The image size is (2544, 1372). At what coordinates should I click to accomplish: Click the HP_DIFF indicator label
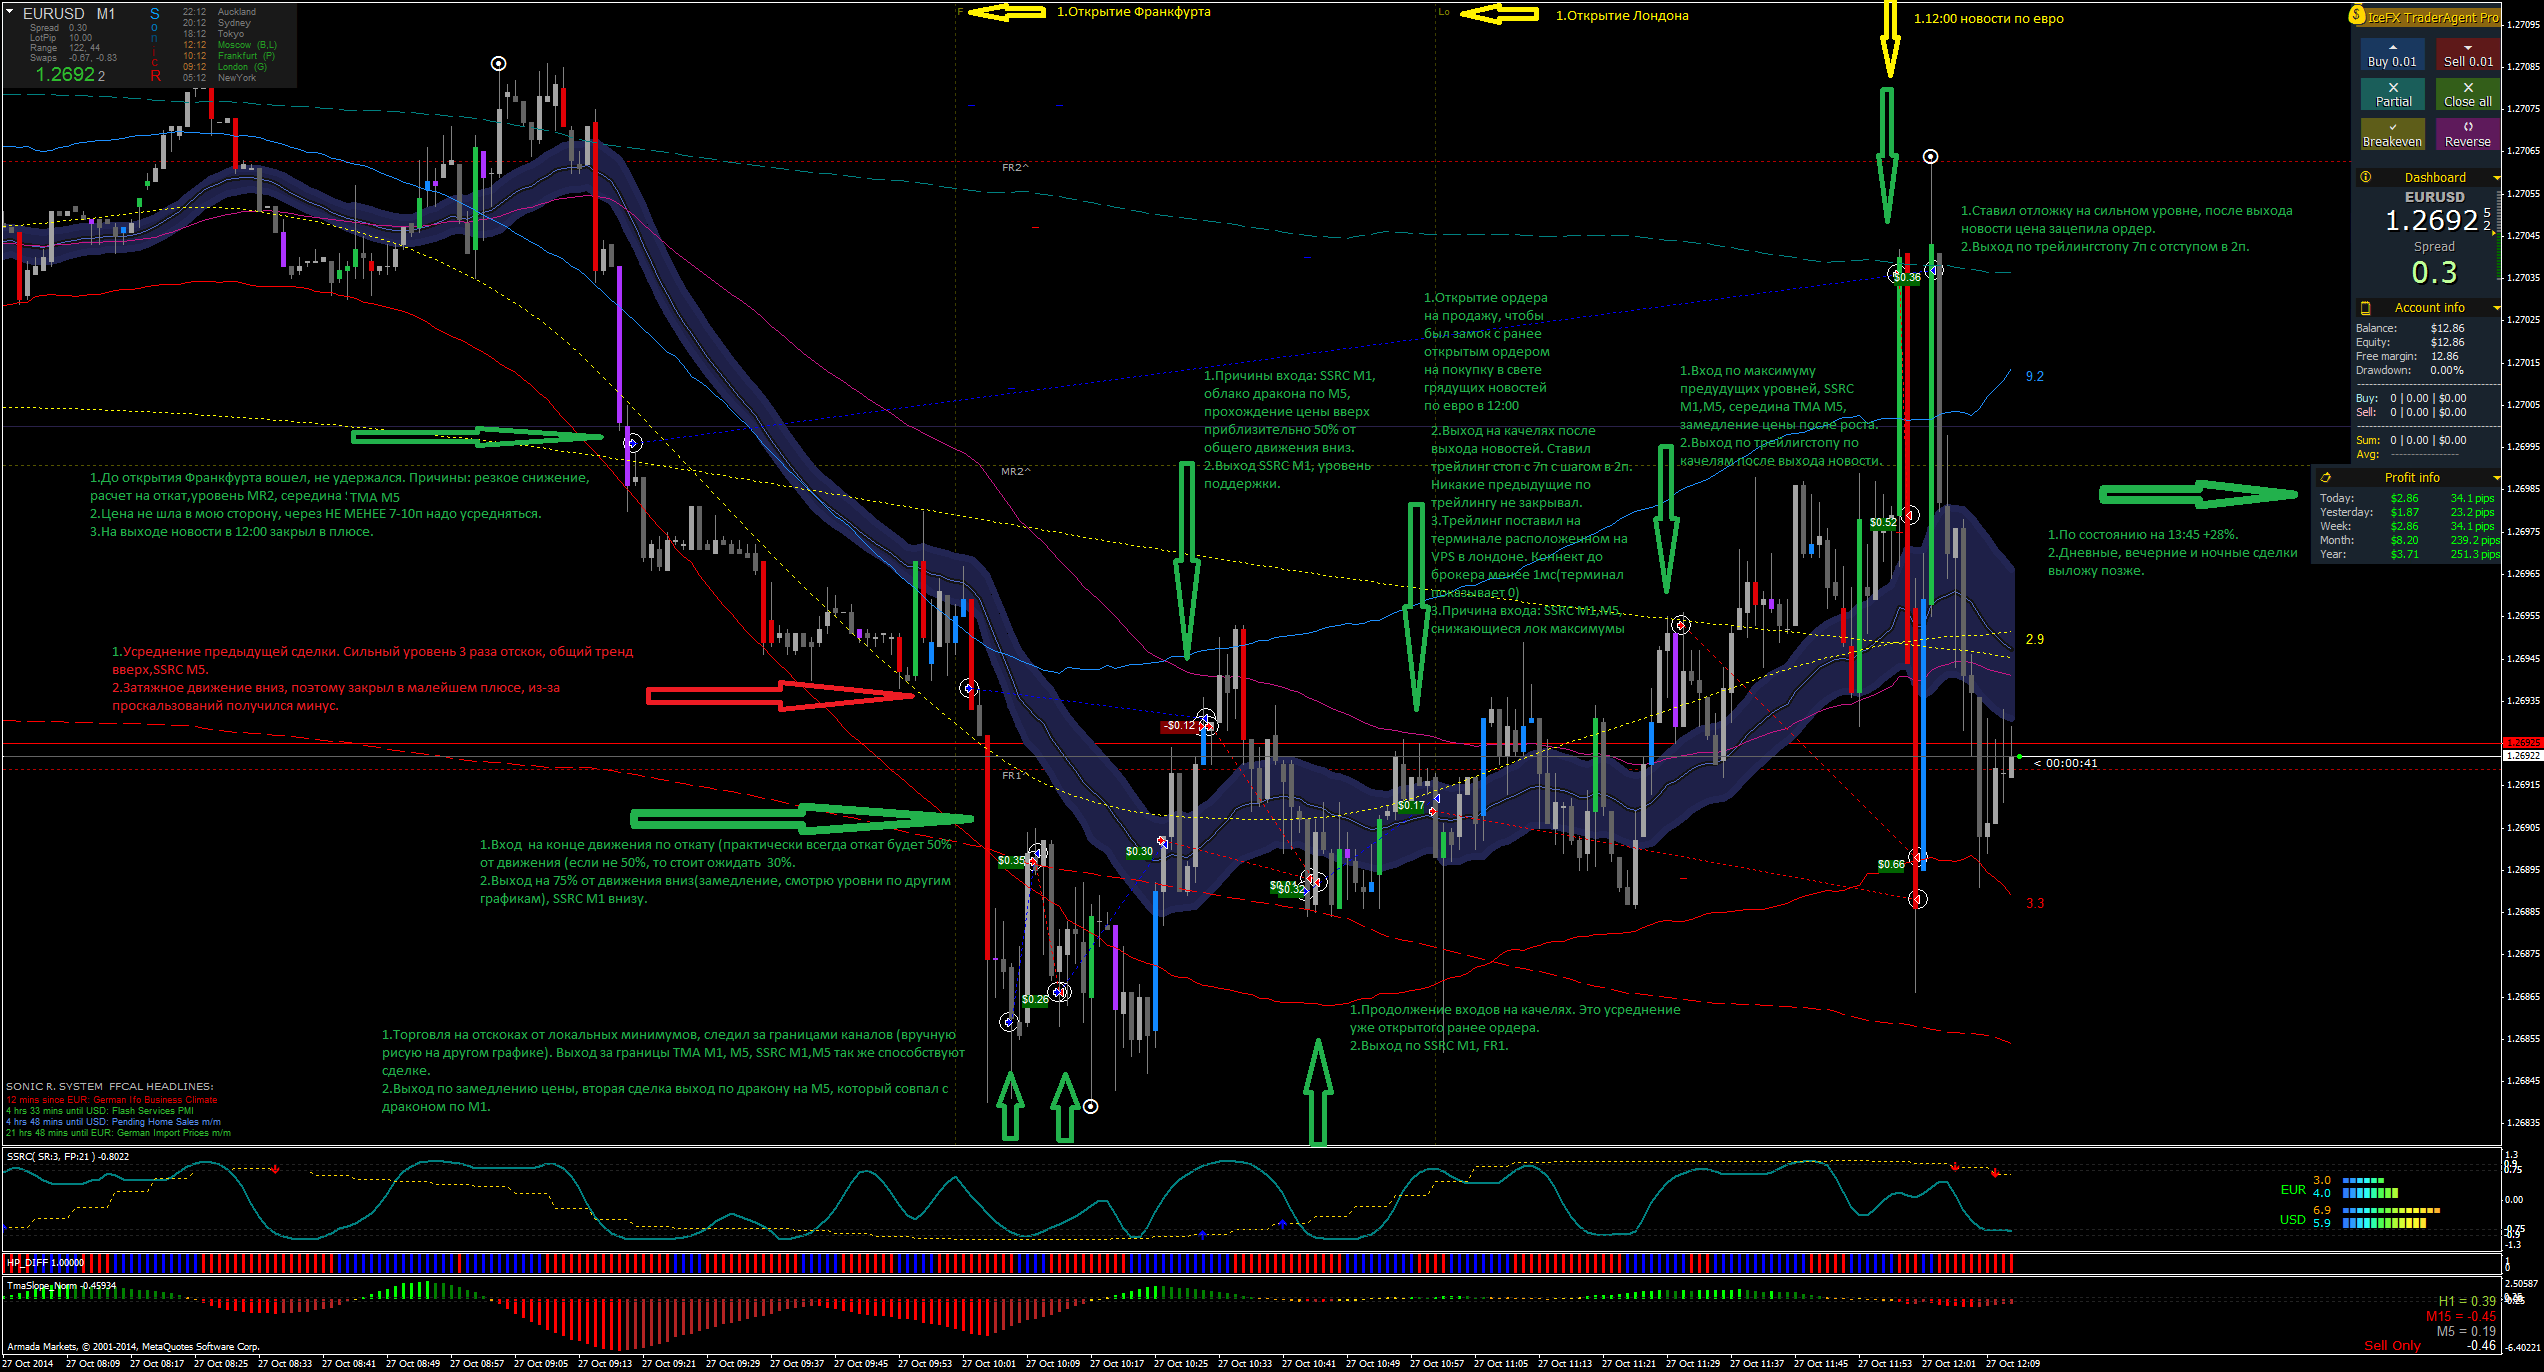pyautogui.click(x=46, y=1262)
